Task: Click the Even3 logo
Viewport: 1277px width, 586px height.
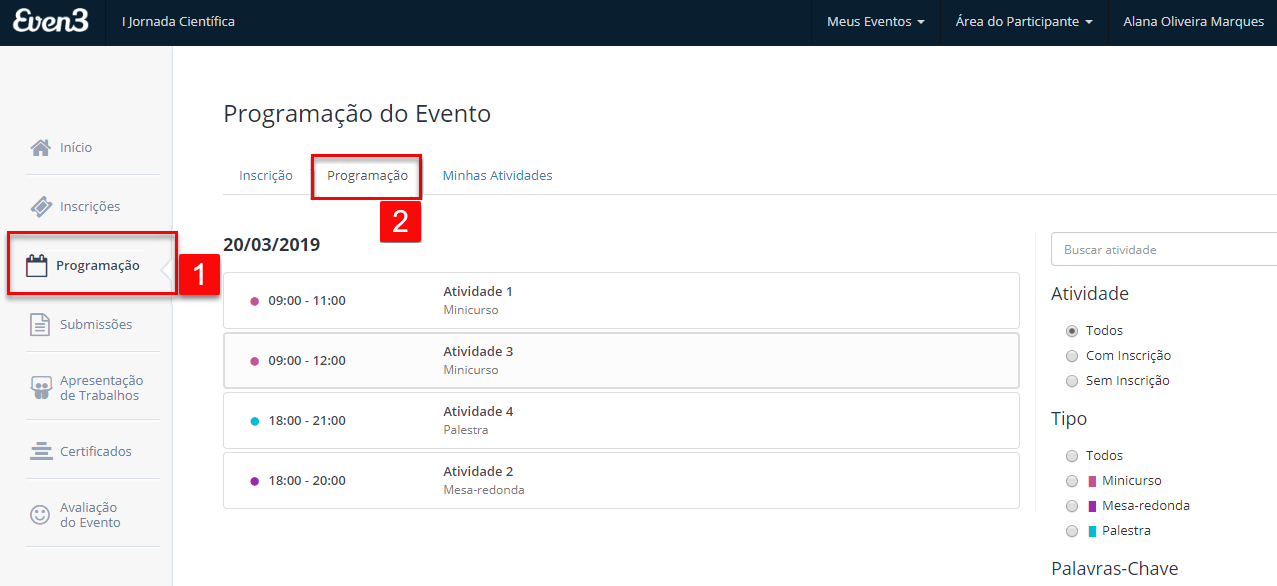Action: tap(50, 21)
